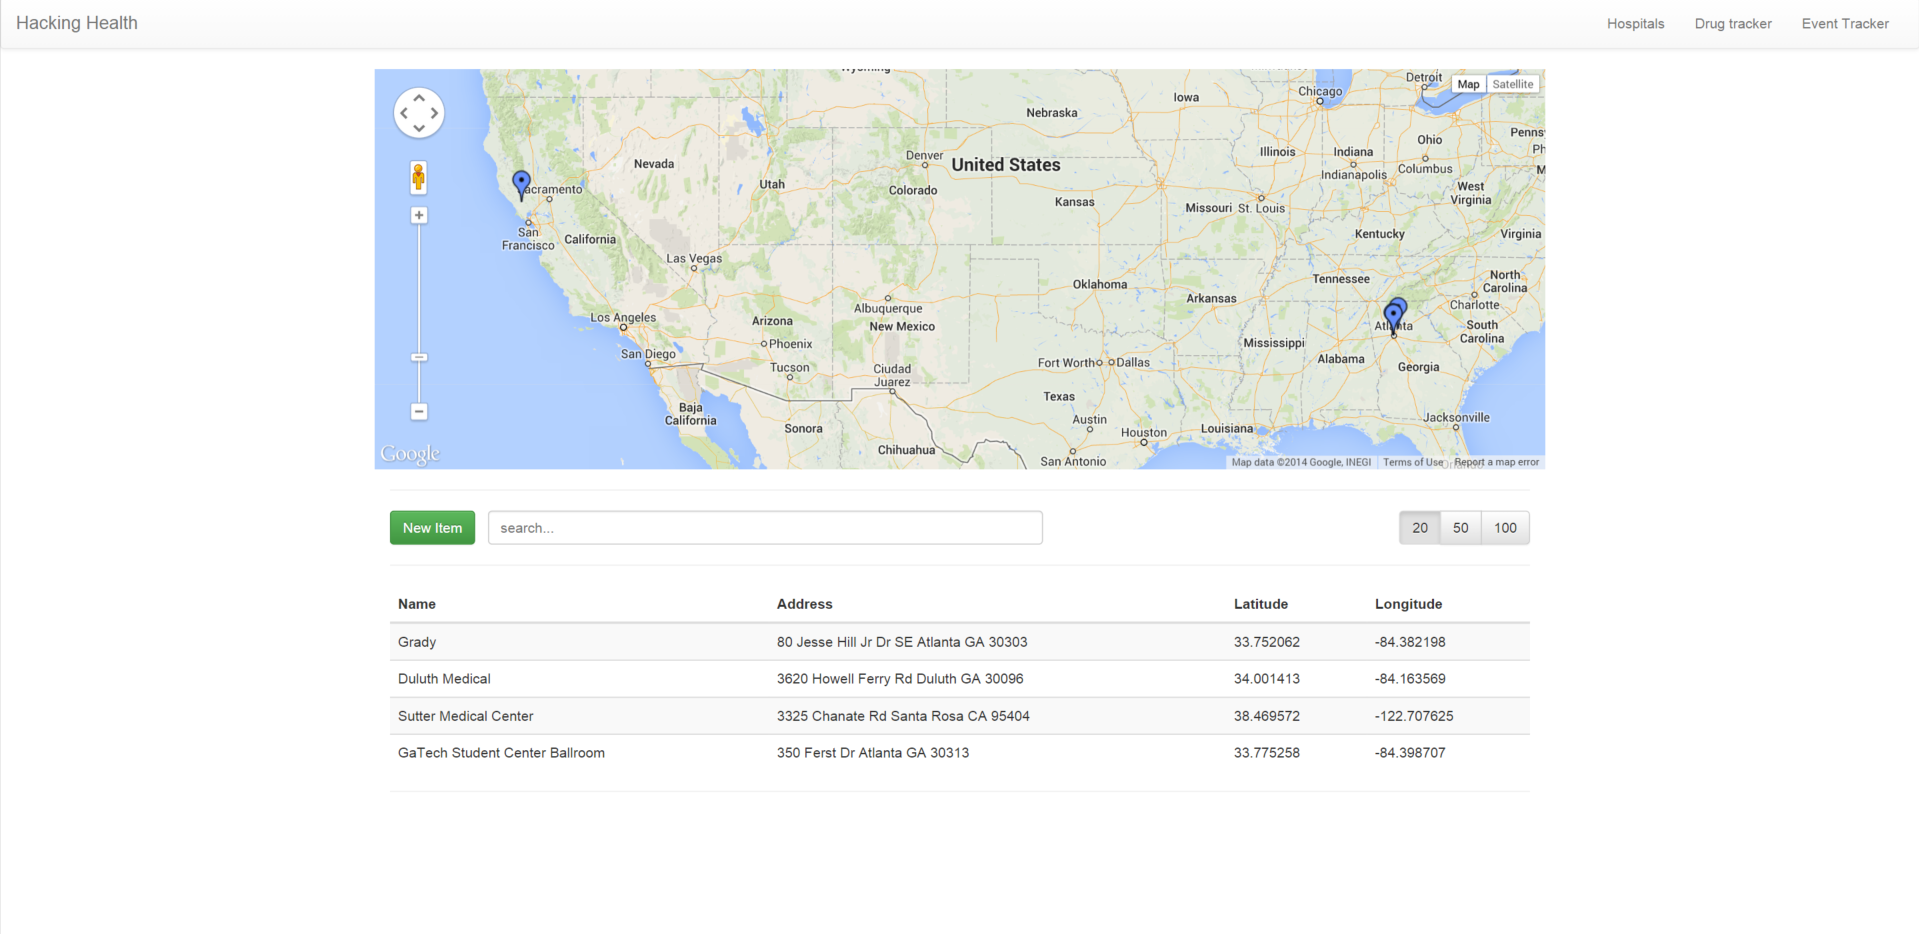The width and height of the screenshot is (1919, 934).
Task: Click address 3620 Howell Ferry Rd Duluth
Action: [x=900, y=679]
